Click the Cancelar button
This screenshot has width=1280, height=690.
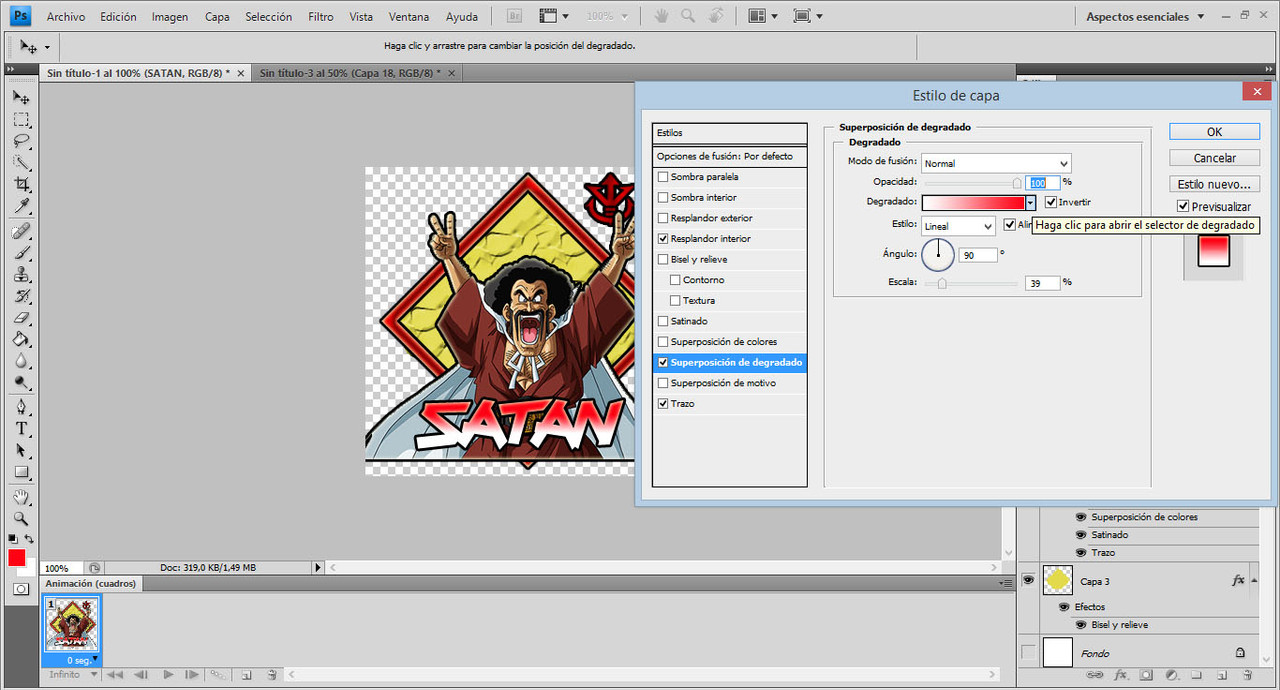(1214, 158)
